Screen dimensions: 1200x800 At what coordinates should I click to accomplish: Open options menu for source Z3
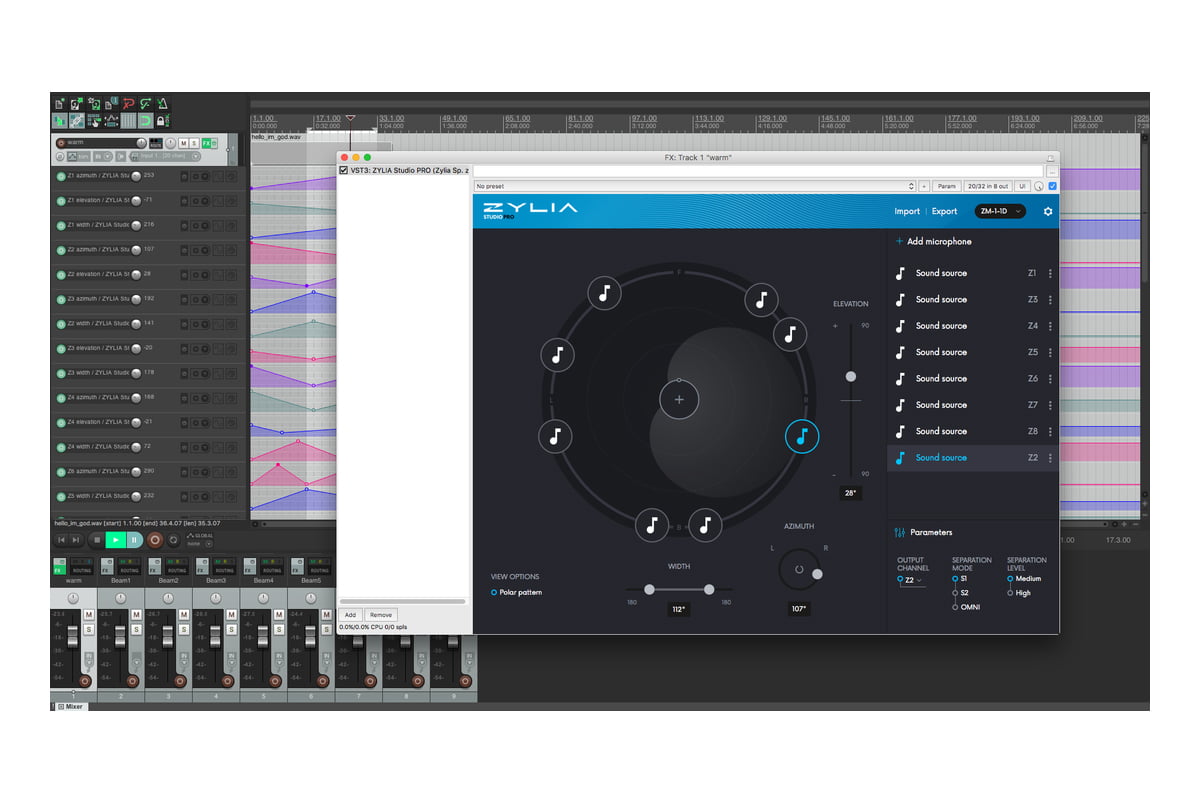coord(1050,299)
